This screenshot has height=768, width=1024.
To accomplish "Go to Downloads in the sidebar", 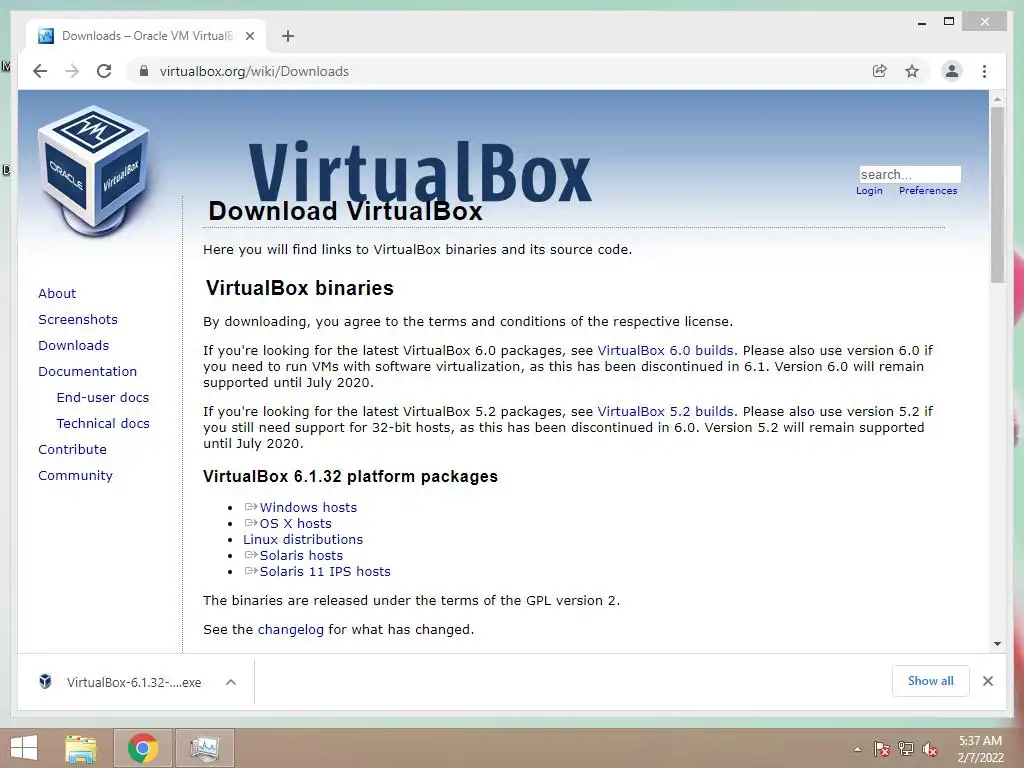I will [73, 345].
